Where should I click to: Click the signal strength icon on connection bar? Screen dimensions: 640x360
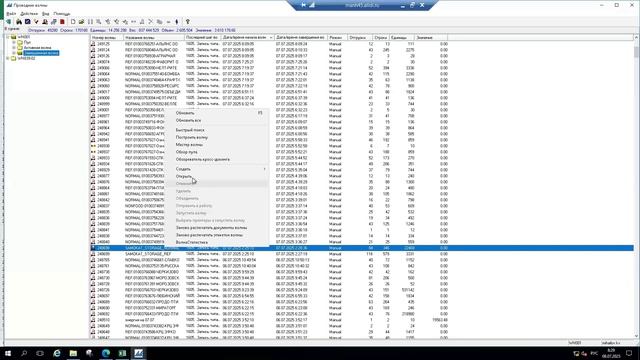pos(312,5)
